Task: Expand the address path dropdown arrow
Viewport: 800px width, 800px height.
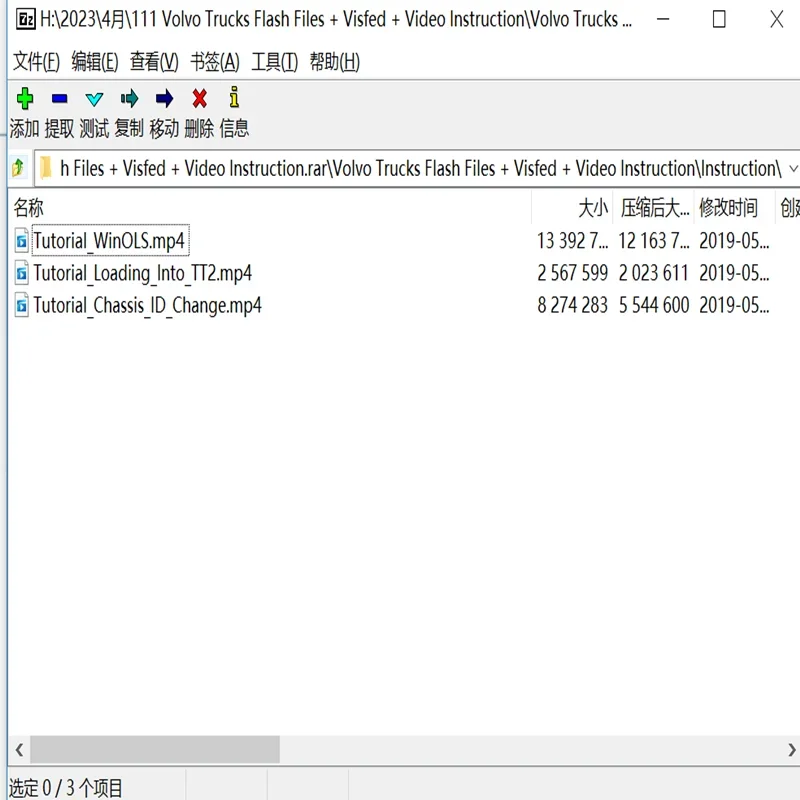Action: (x=793, y=168)
